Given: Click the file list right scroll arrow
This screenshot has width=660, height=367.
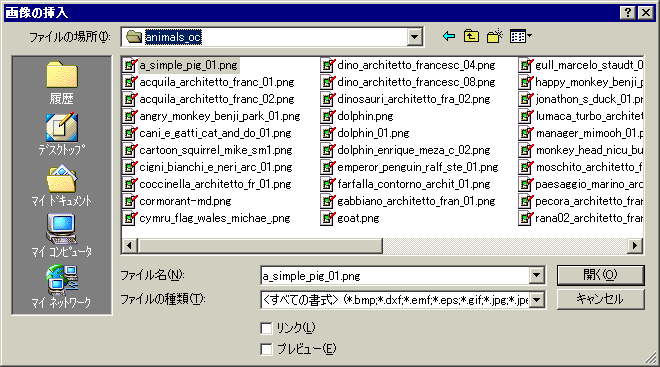Looking at the screenshot, I should pyautogui.click(x=635, y=245).
